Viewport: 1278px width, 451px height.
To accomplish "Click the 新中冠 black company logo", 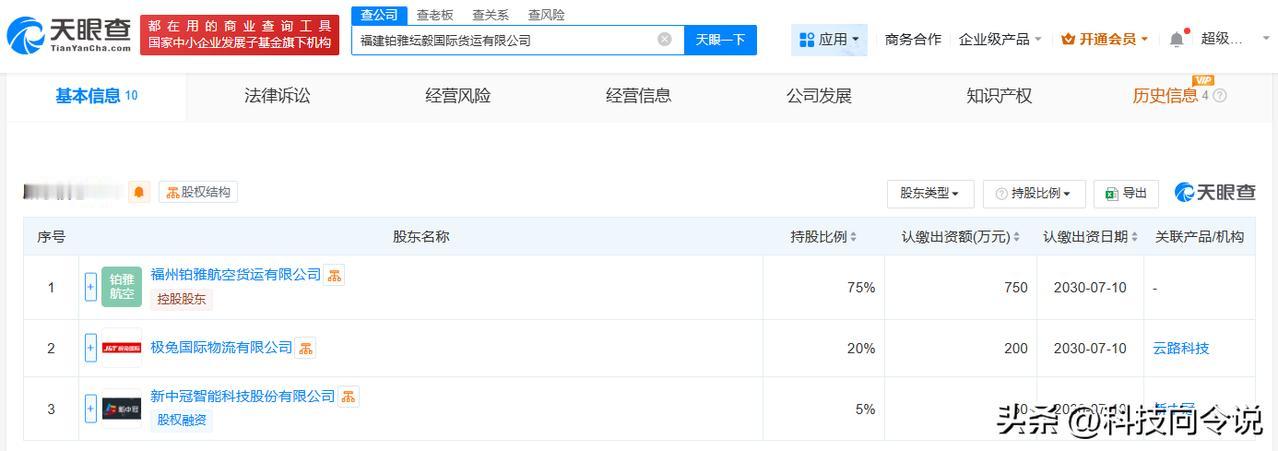I will click(122, 408).
